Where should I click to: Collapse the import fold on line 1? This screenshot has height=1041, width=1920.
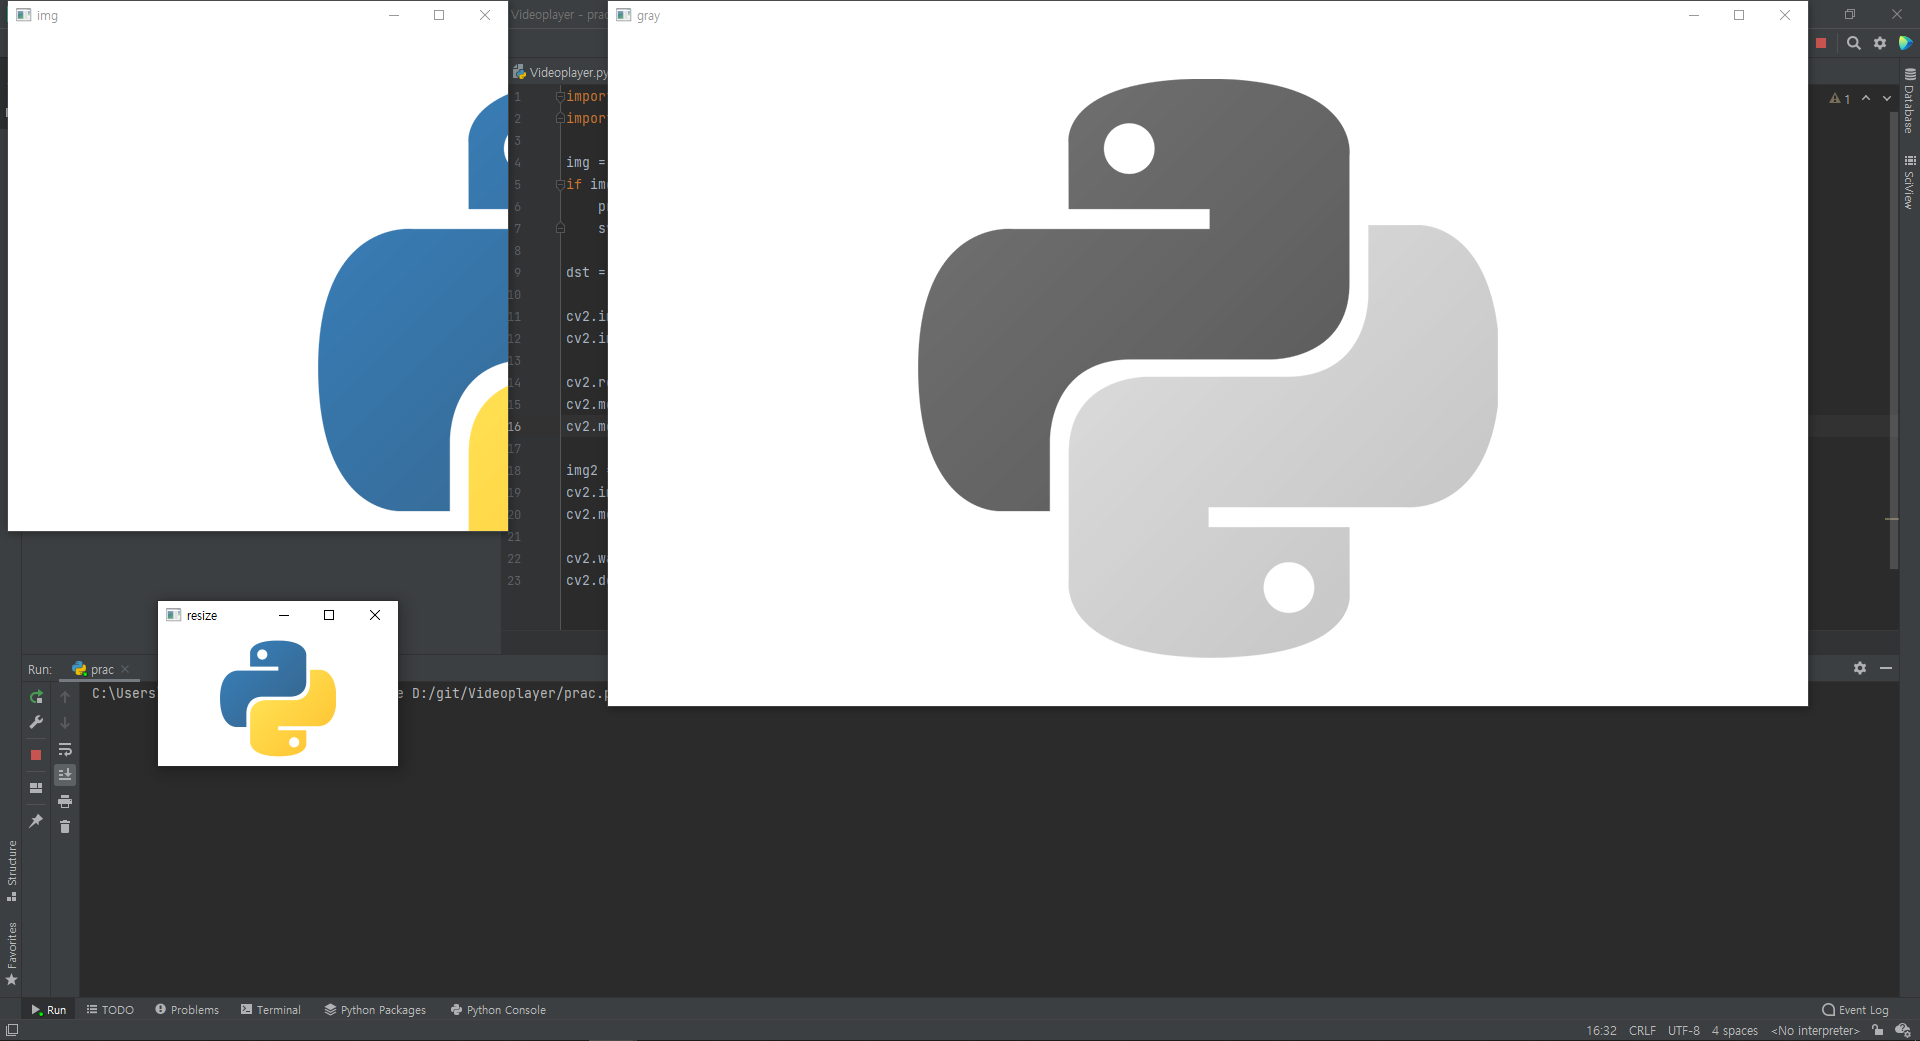pyautogui.click(x=560, y=96)
